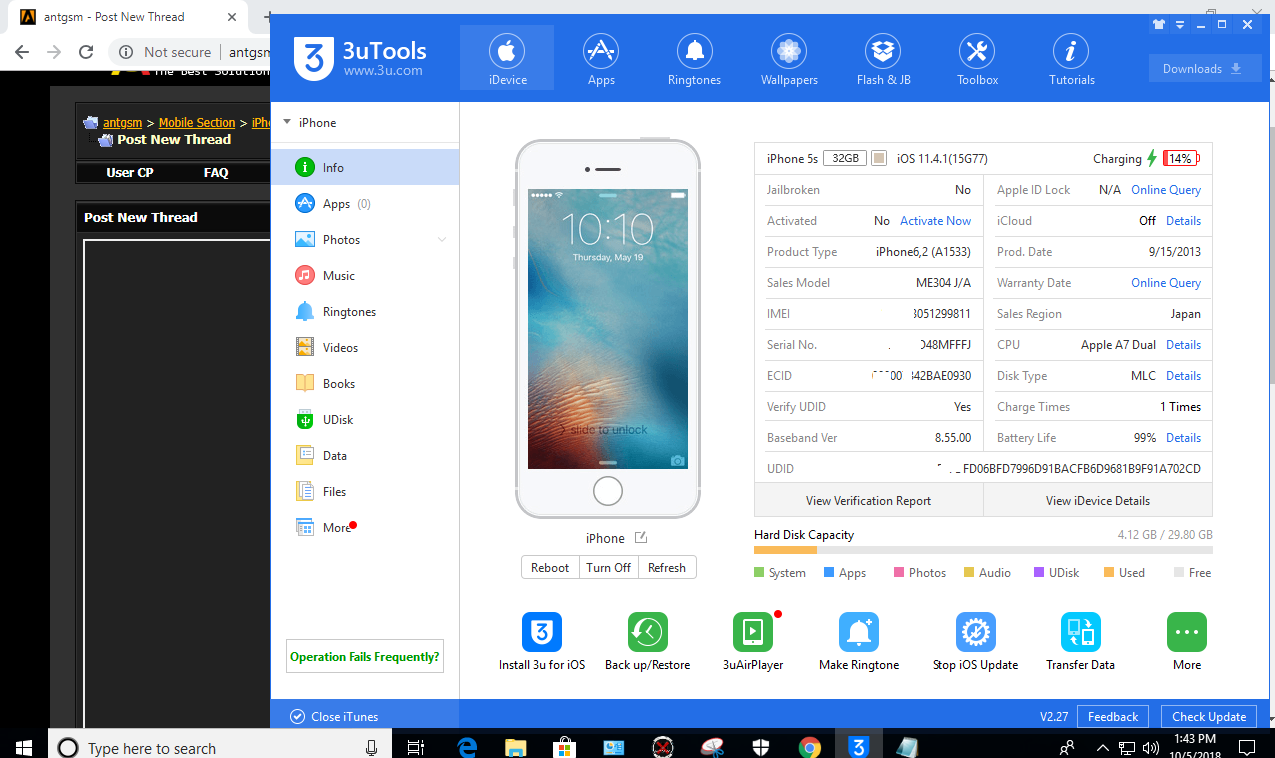Screen dimensions: 1275x758
Task: Click the Check Update button
Action: click(1209, 716)
